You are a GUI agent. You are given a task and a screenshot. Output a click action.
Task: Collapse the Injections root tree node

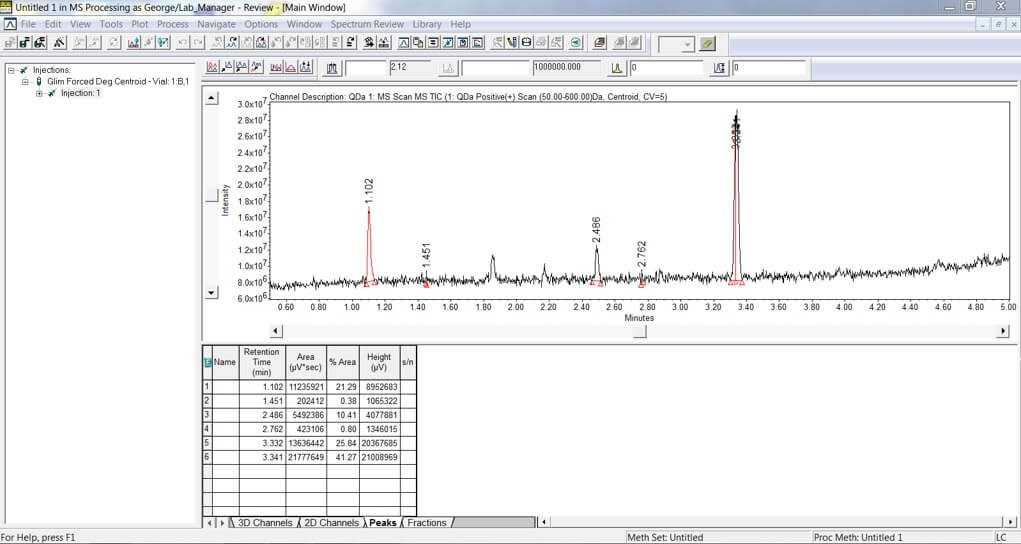coord(11,70)
